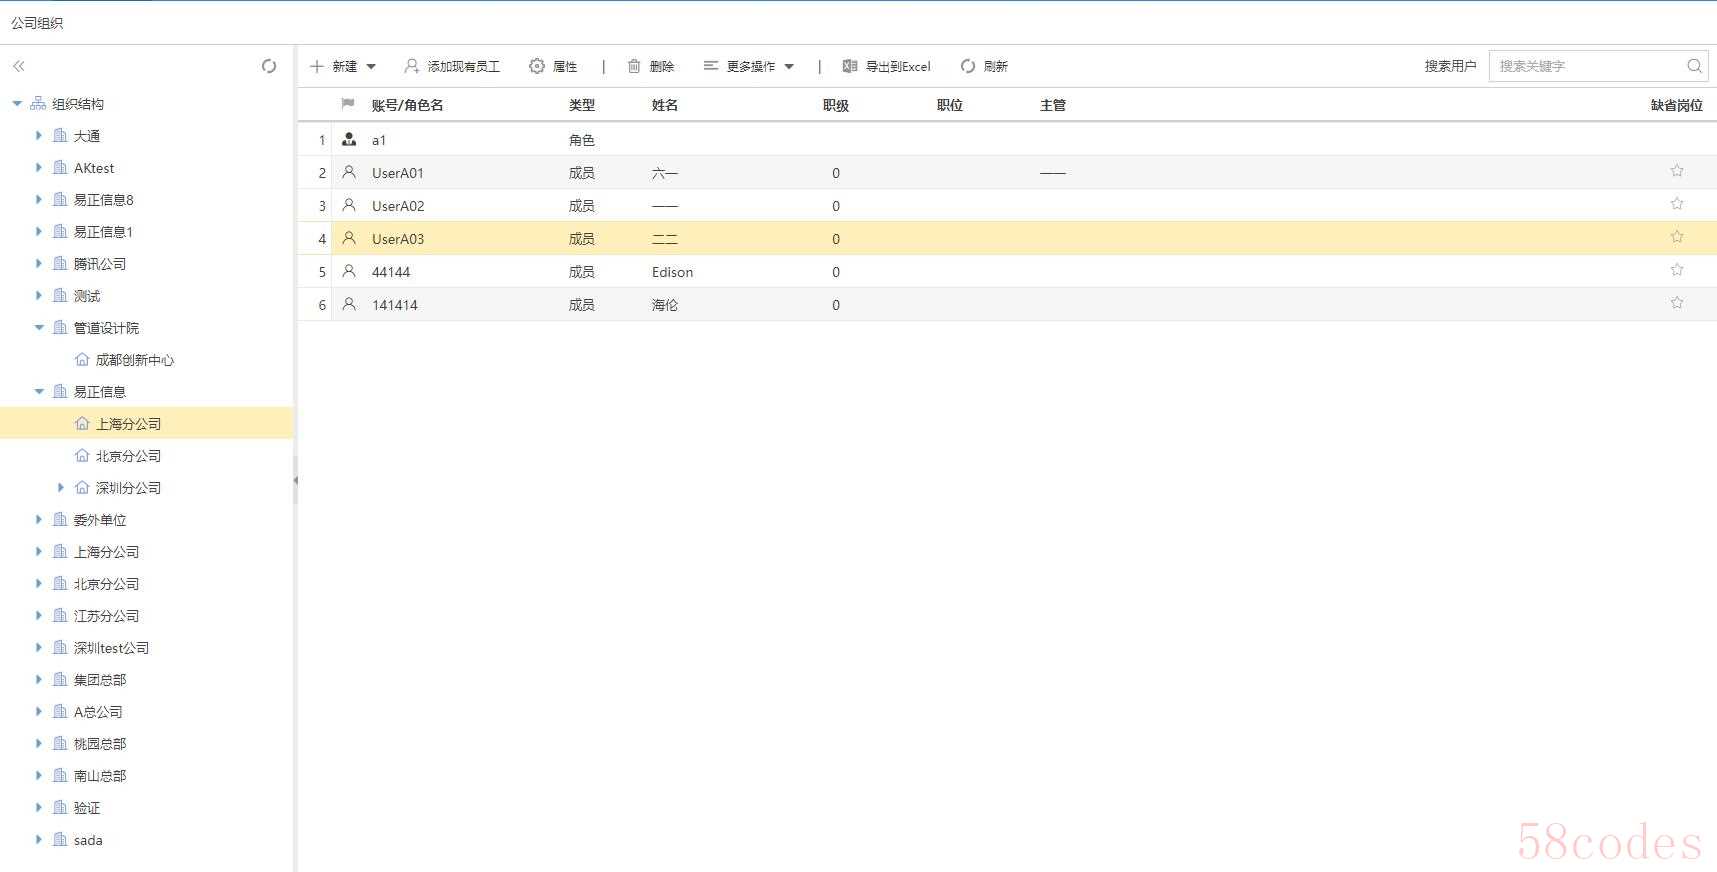Select 验证 in tree
1717x872 pixels.
[x=87, y=807]
